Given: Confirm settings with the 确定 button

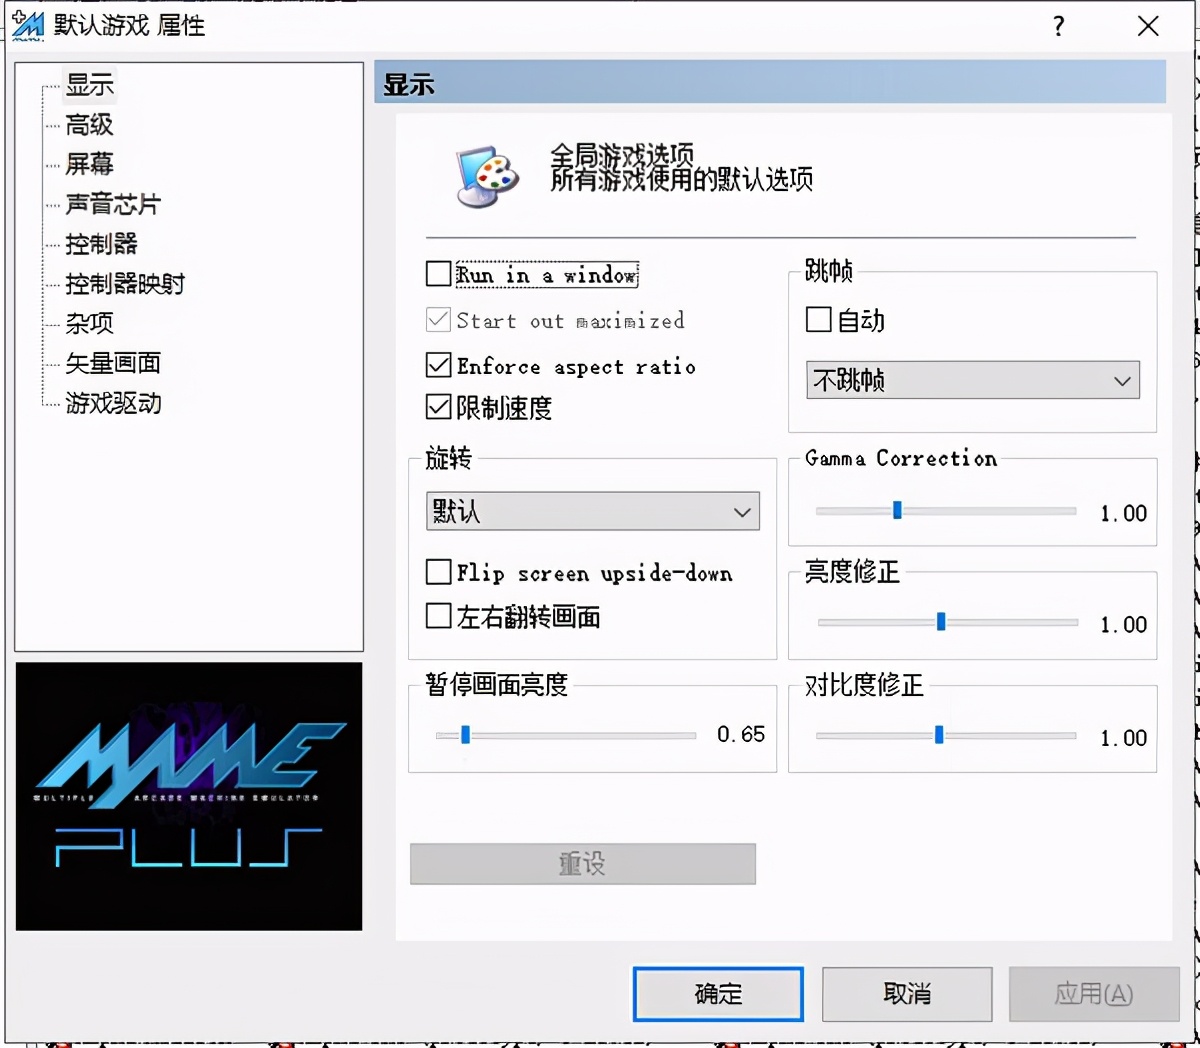Looking at the screenshot, I should coord(717,993).
